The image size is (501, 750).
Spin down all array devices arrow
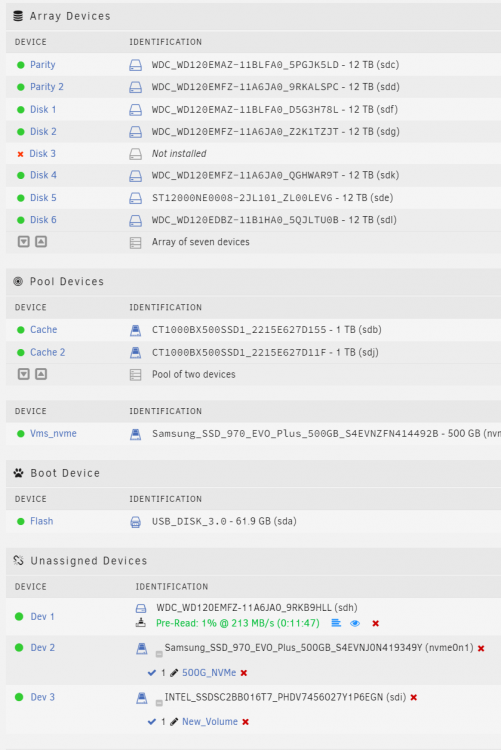[23, 242]
